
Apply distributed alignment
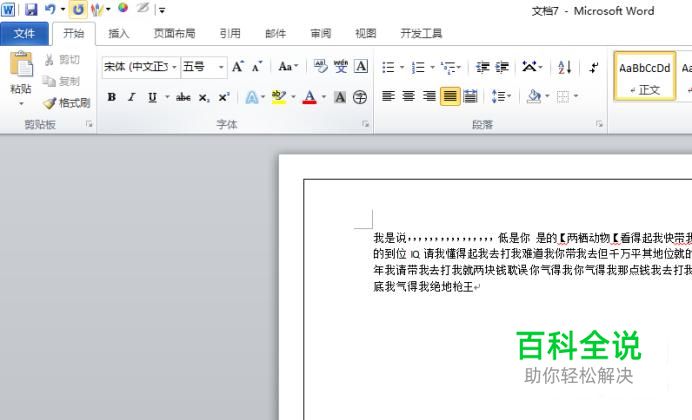click(x=470, y=96)
